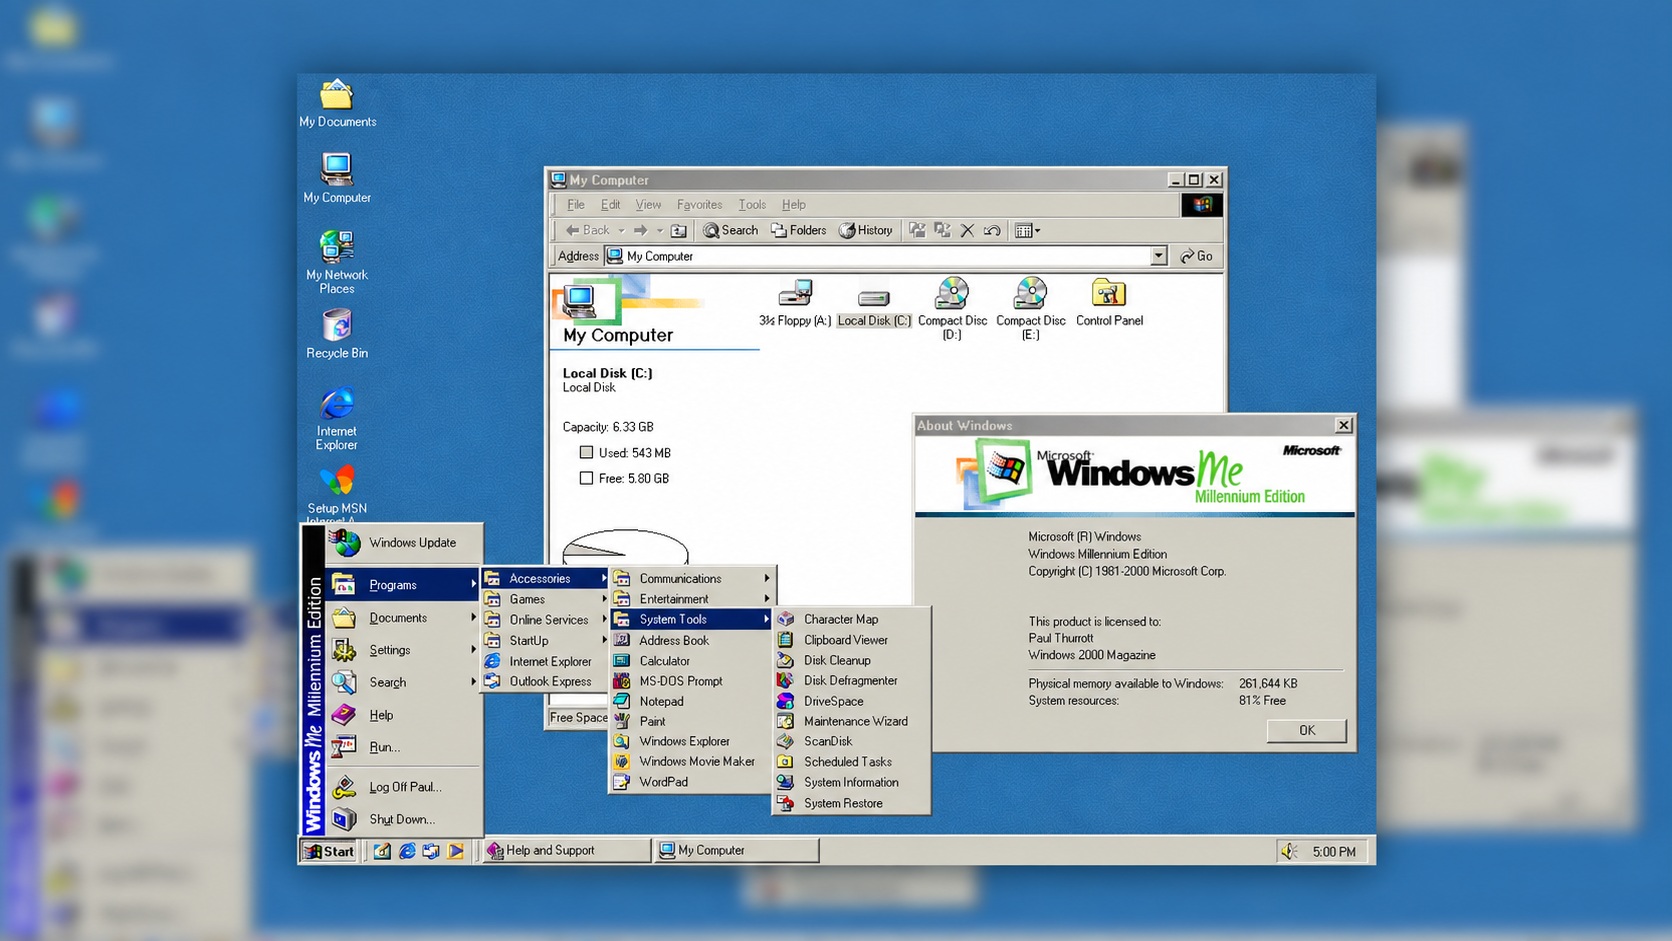Viewport: 1672px width, 941px height.
Task: Open System Restore from System Tools
Action: click(851, 804)
